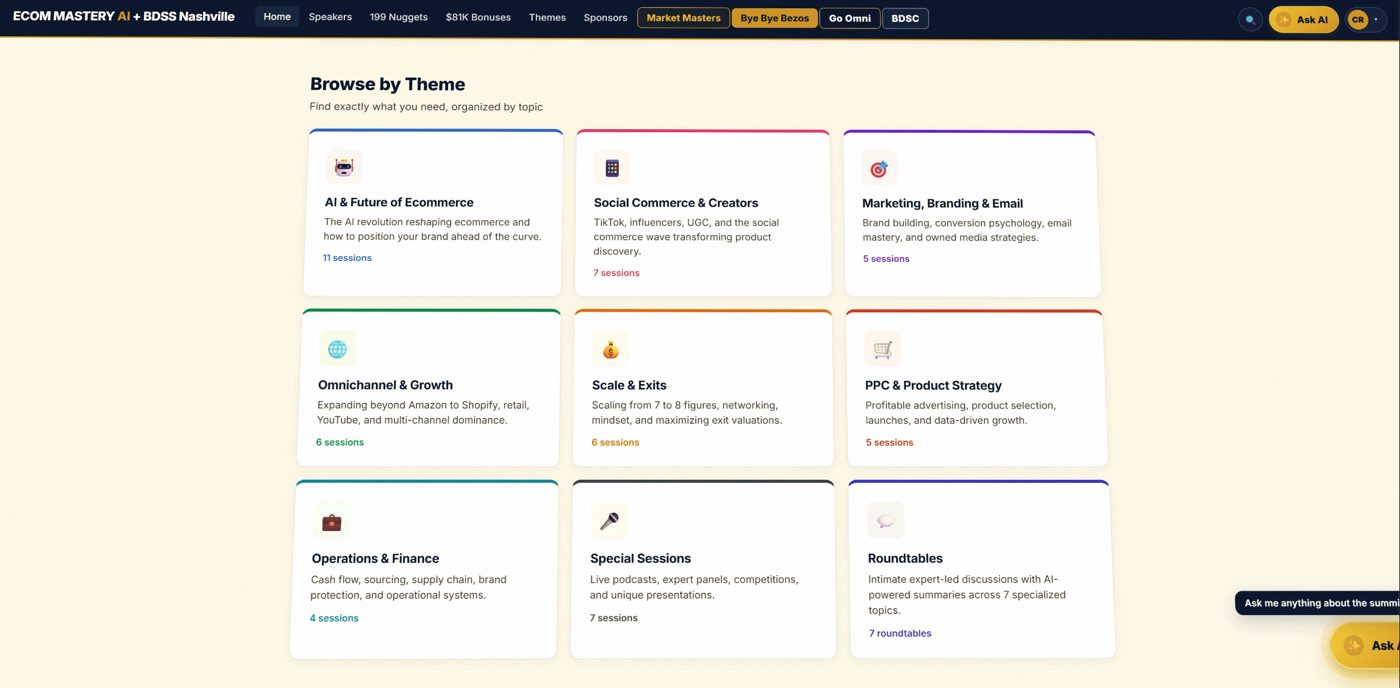This screenshot has width=1400, height=688.
Task: Click the microphone icon on Special Sessions
Action: [609, 521]
